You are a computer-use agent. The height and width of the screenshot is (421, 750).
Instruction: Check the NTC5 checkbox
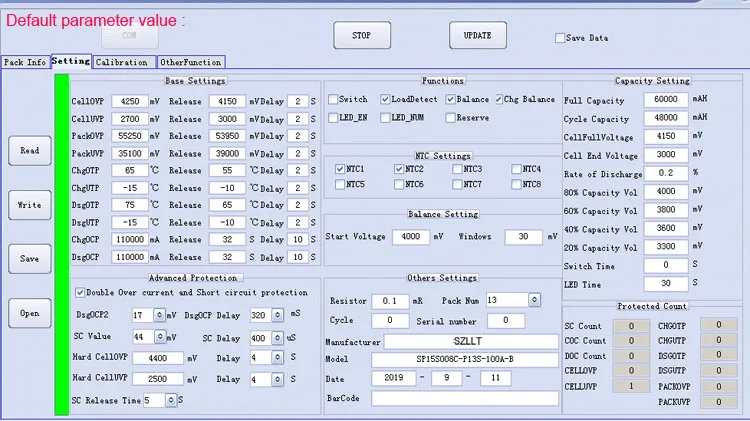(x=340, y=184)
